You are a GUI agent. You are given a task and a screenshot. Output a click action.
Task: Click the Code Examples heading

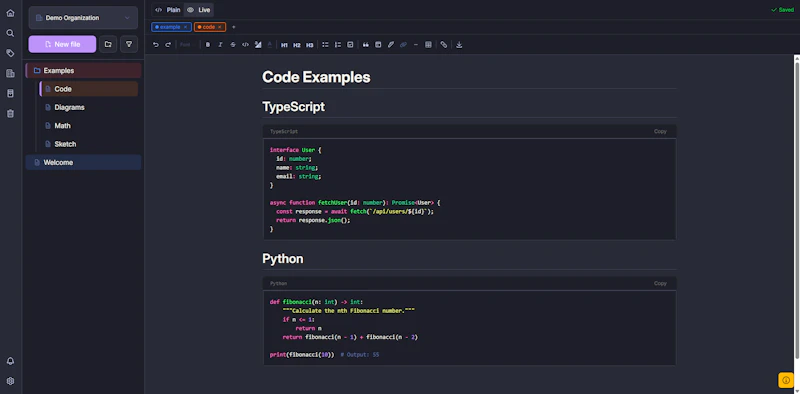click(316, 78)
